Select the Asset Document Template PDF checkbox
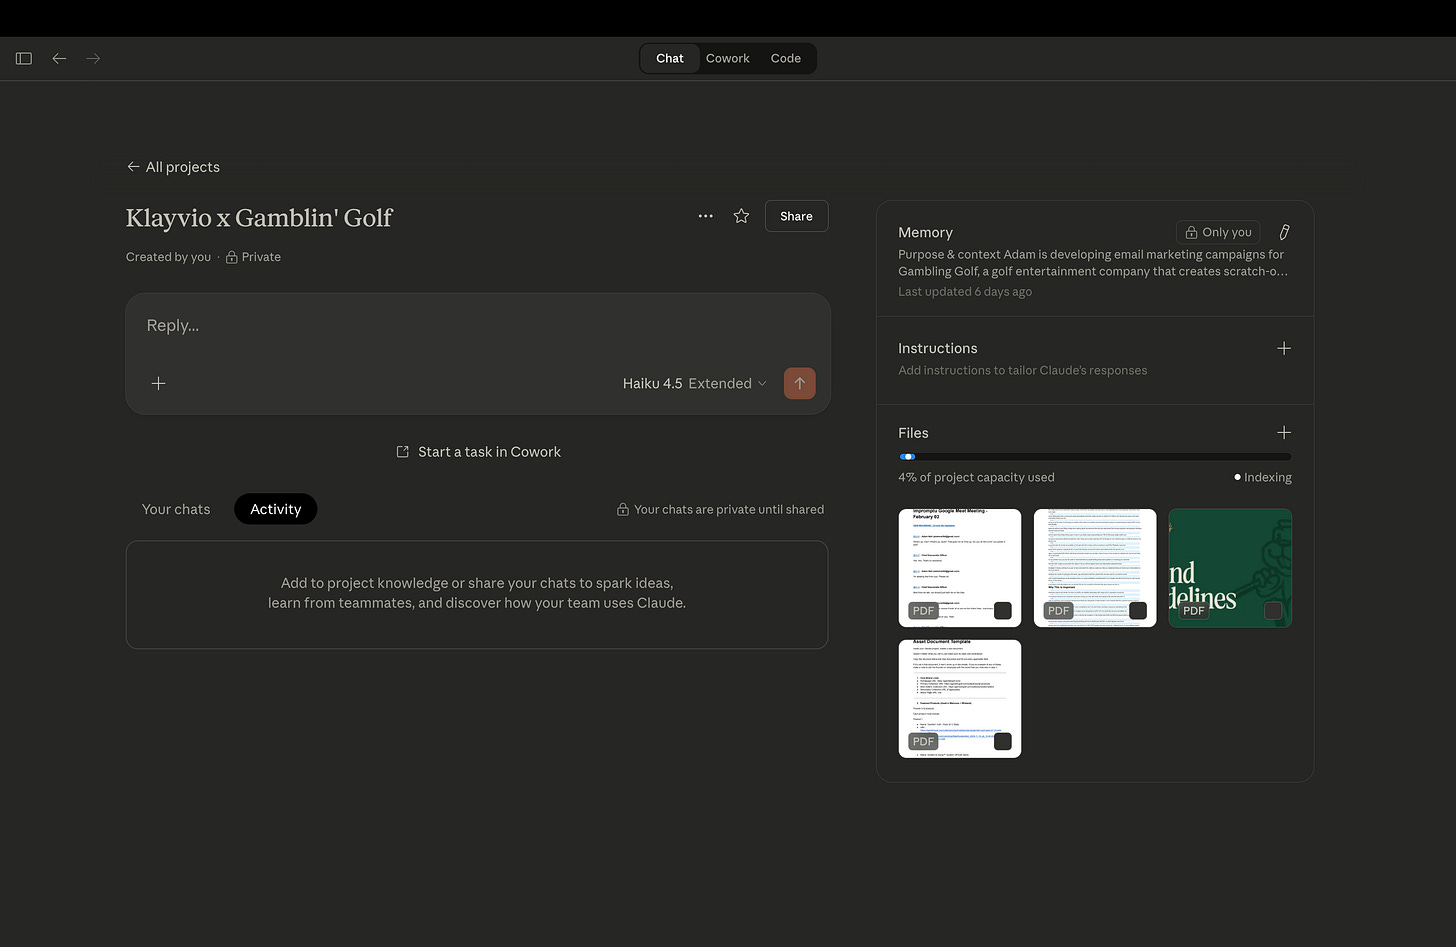This screenshot has width=1456, height=947. tap(1002, 741)
